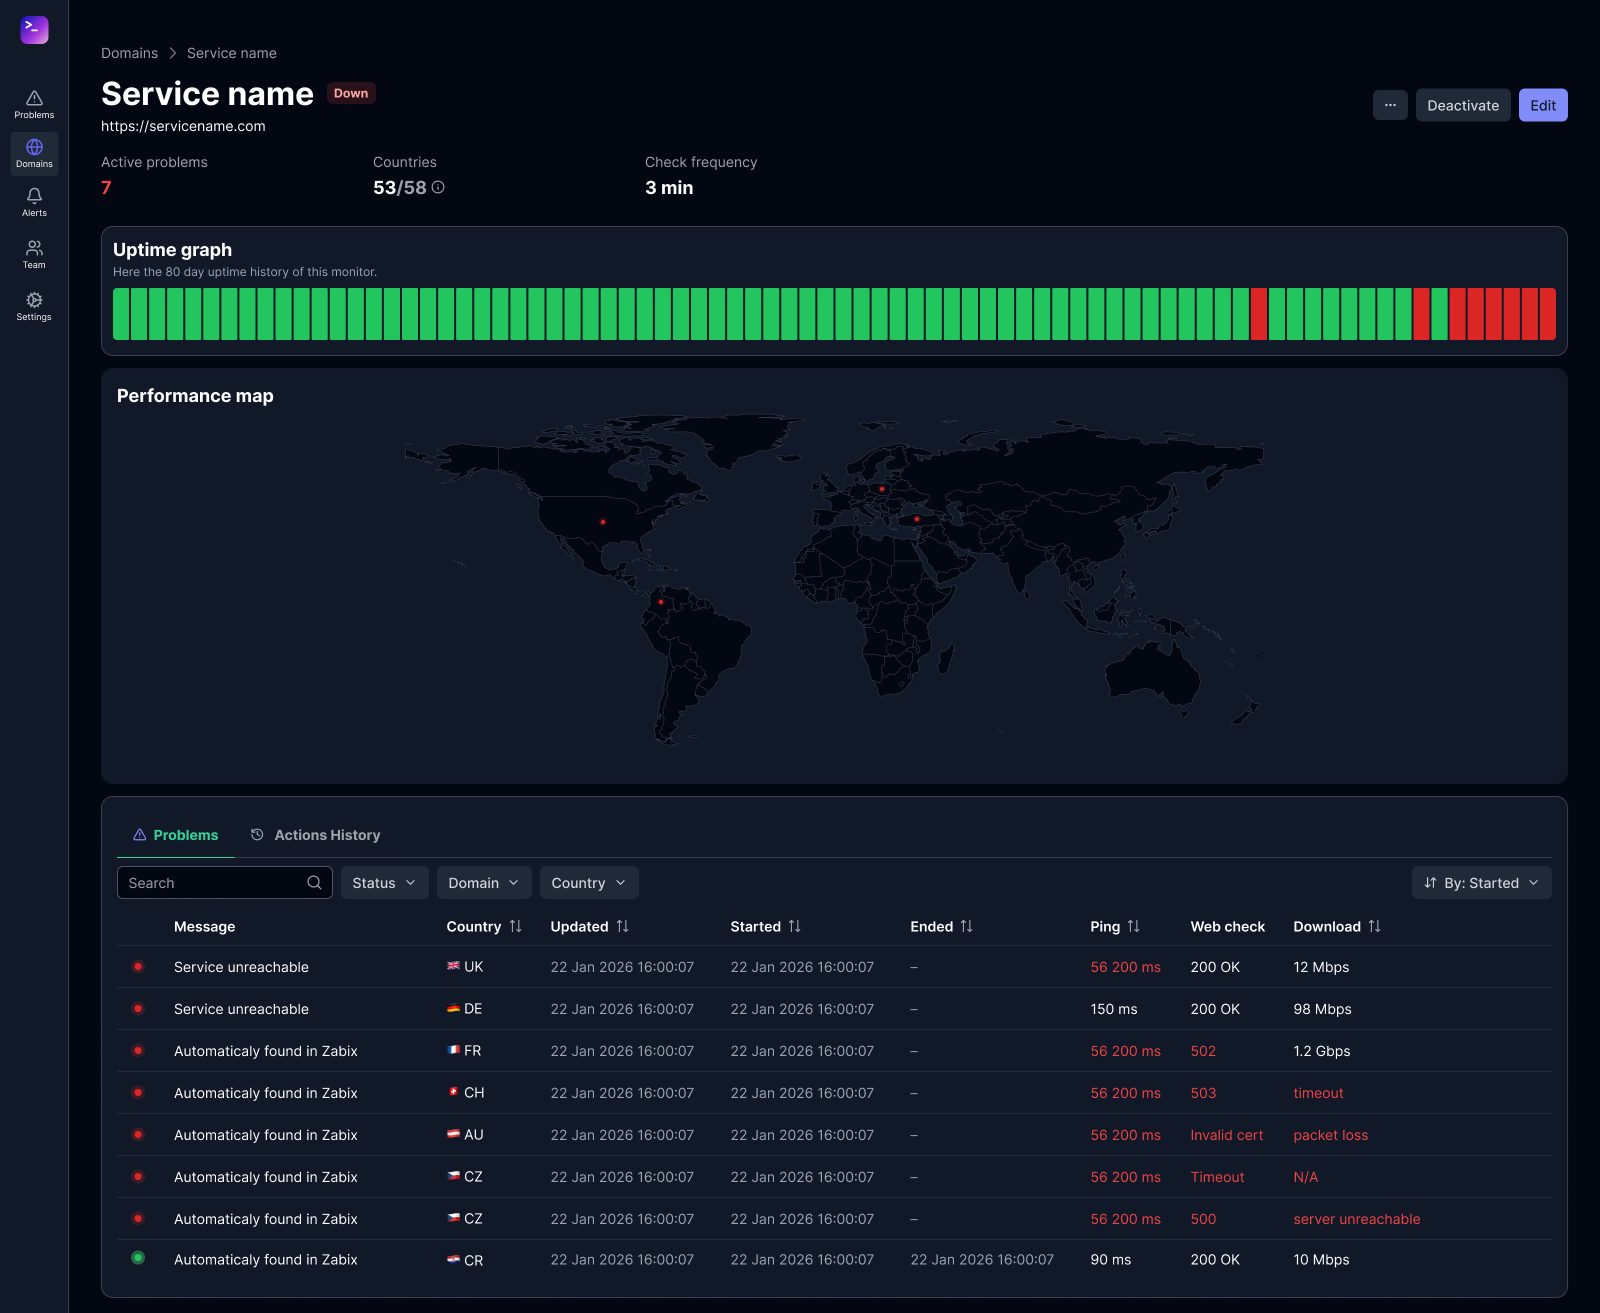Select the Problems tab

coord(176,835)
